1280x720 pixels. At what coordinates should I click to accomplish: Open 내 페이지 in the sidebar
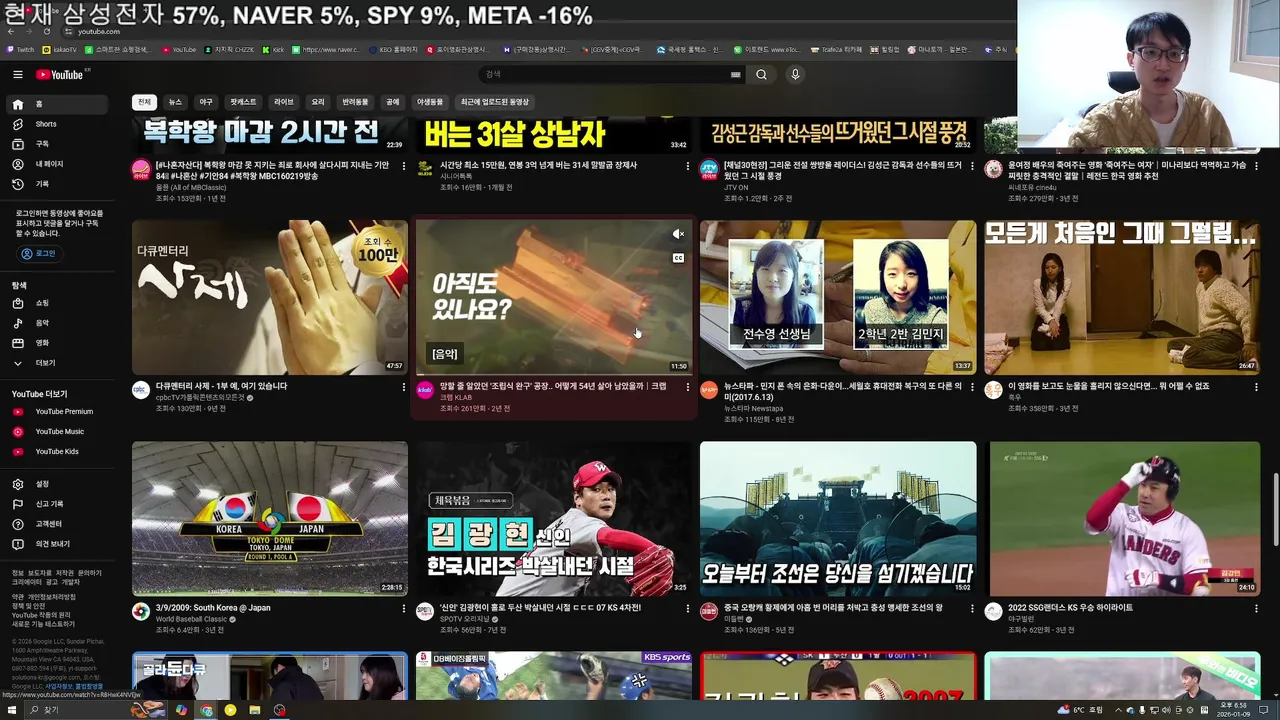[56, 164]
